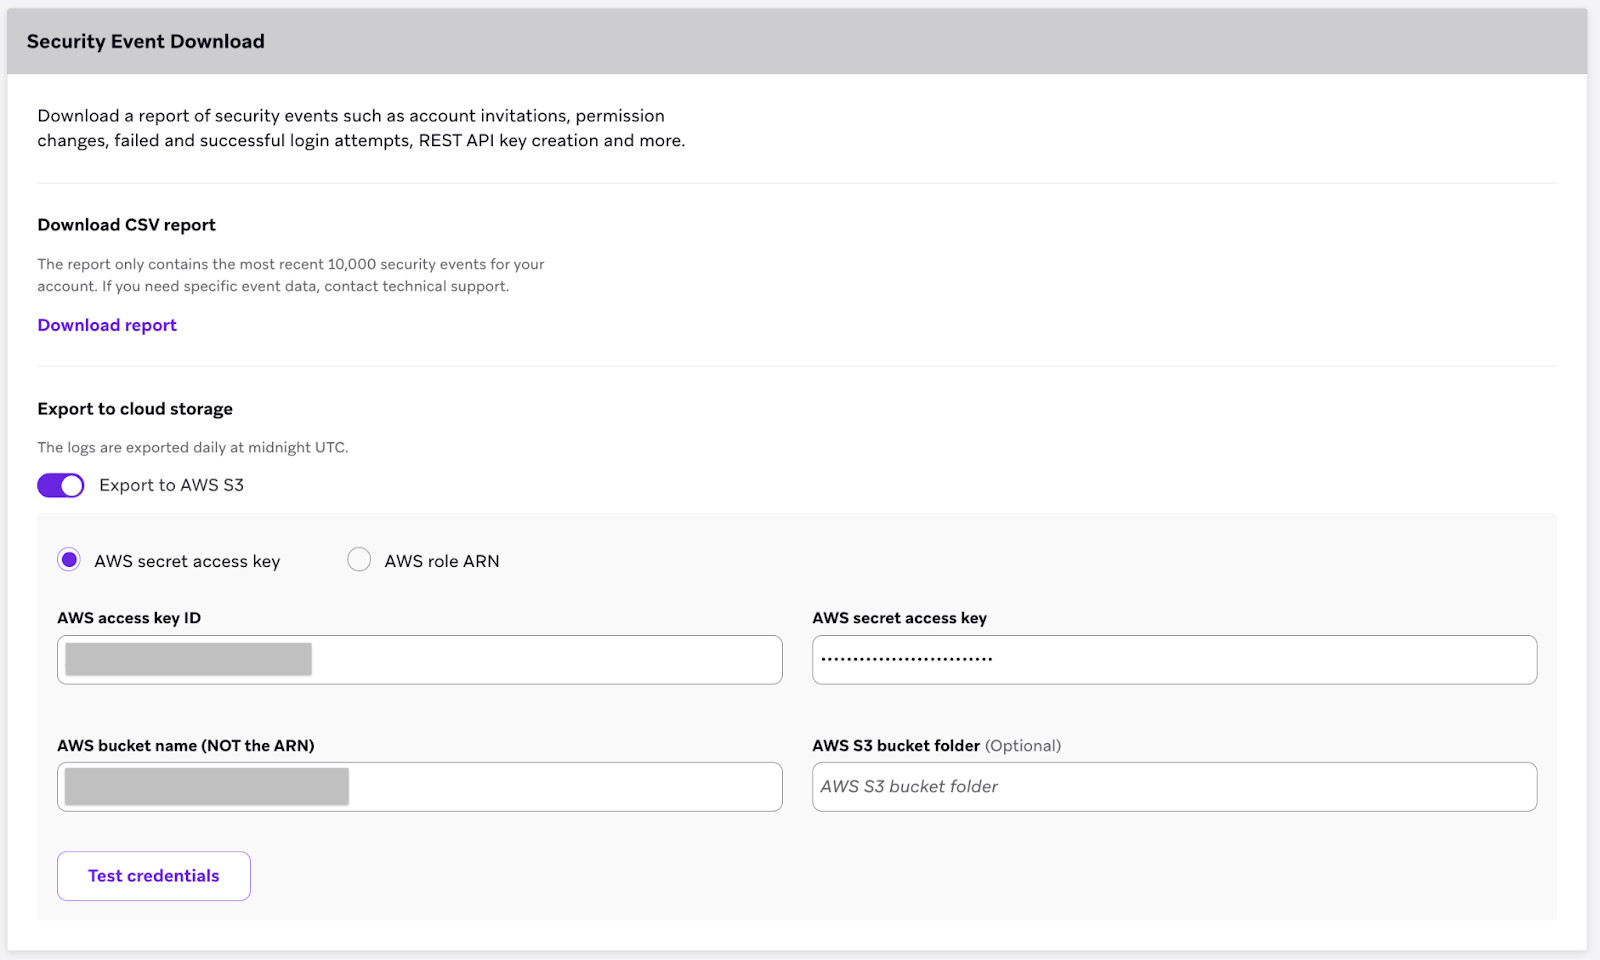Click the Security Event Download header

(x=146, y=41)
